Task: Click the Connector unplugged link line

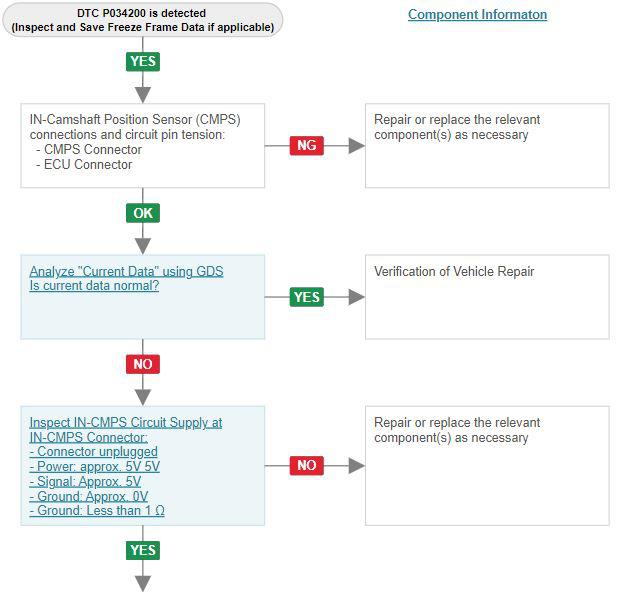Action: (x=94, y=452)
